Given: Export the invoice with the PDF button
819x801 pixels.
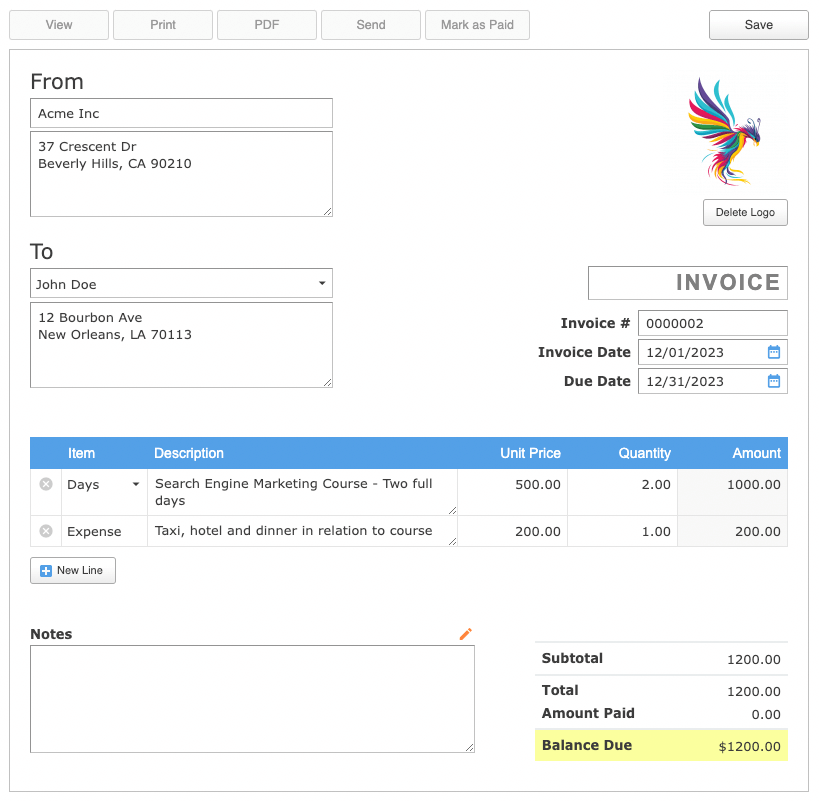Looking at the screenshot, I should point(267,25).
